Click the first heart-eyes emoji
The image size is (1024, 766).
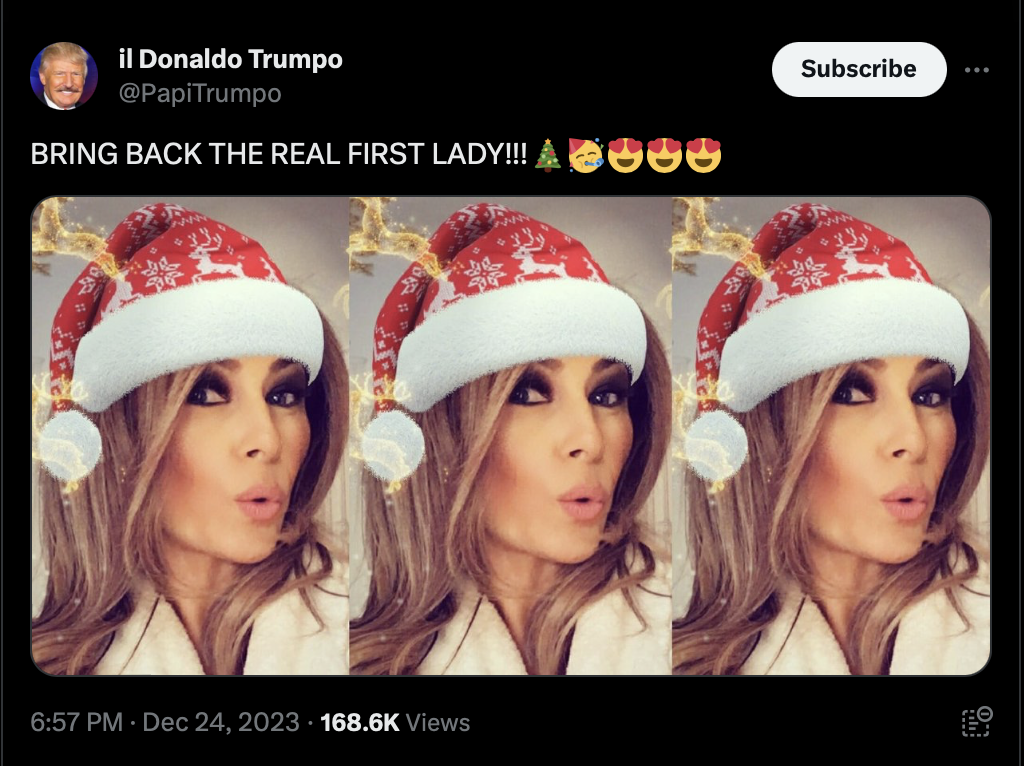625,155
